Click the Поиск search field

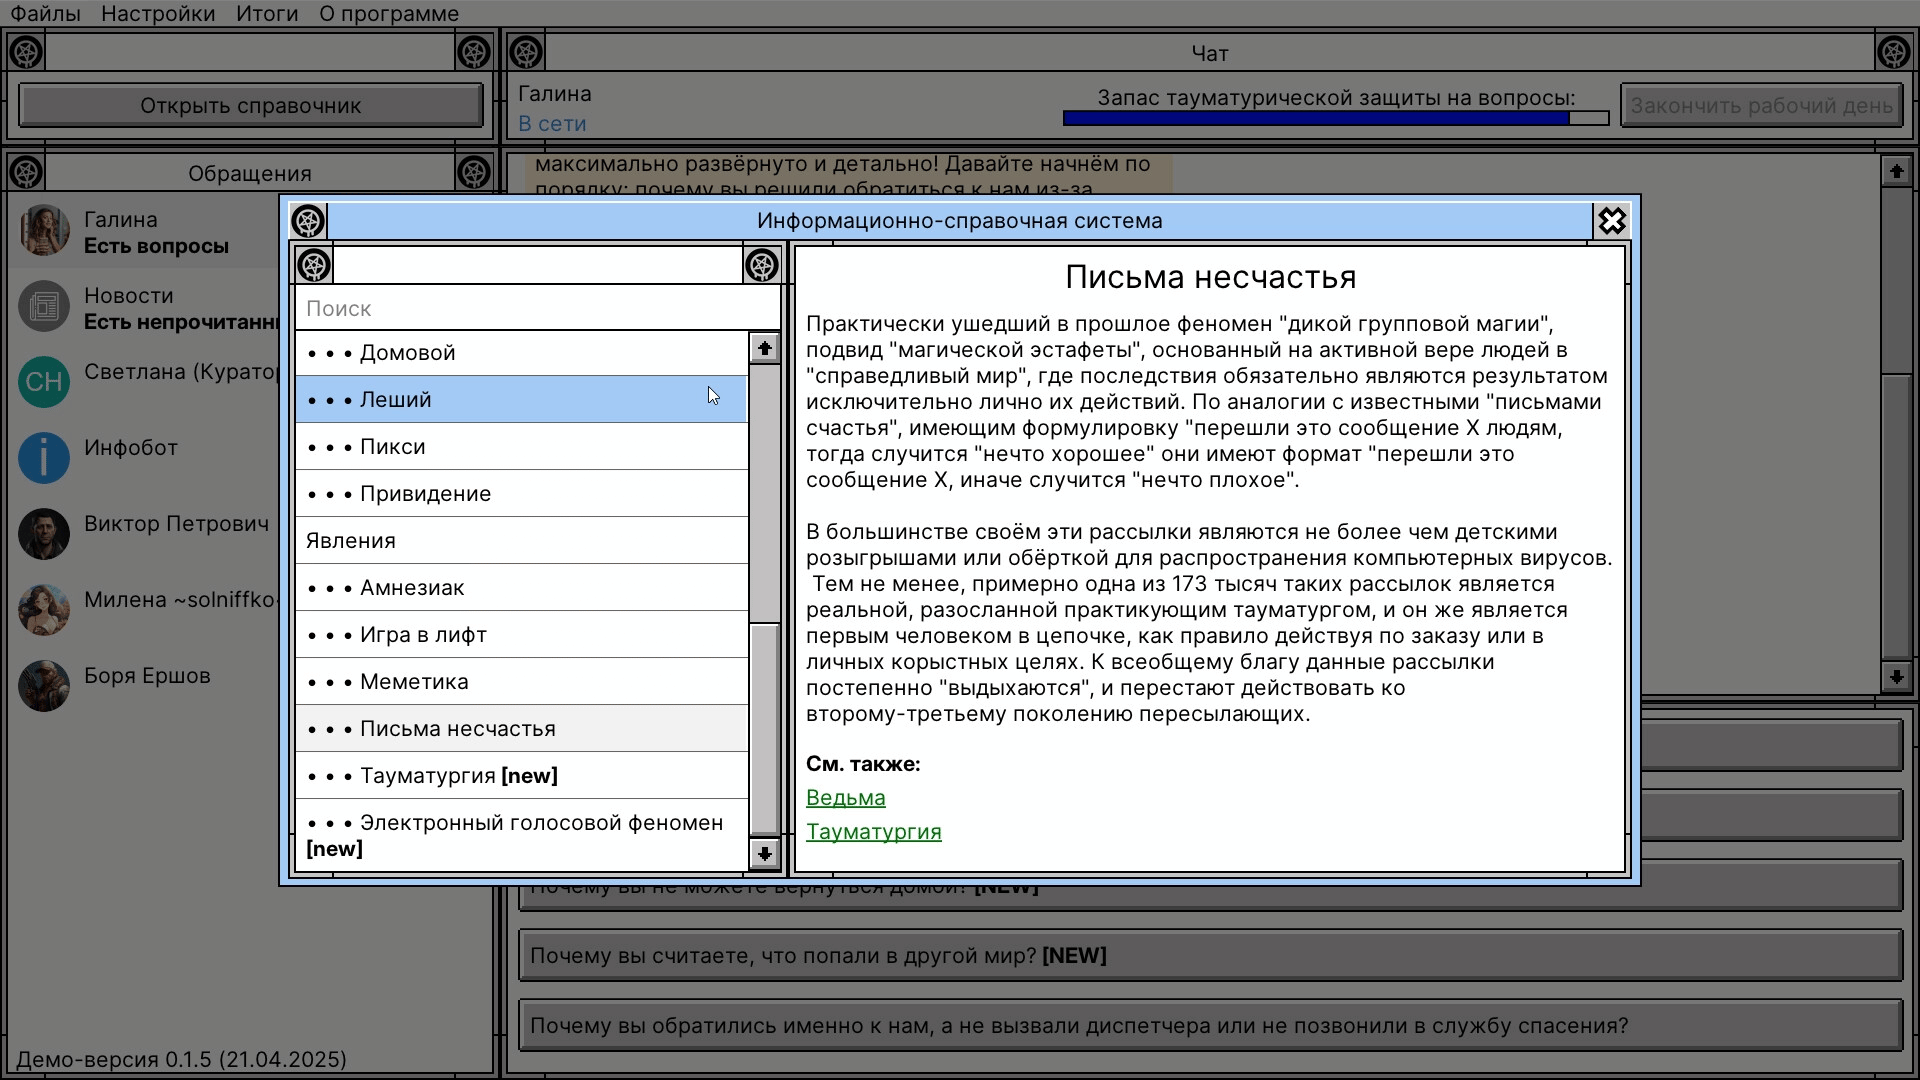pos(537,309)
